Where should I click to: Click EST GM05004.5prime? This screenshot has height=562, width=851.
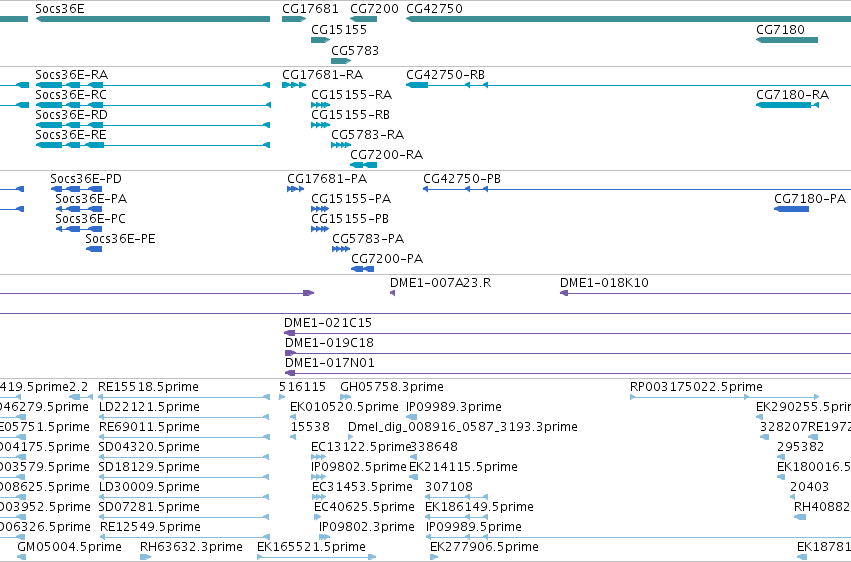(22, 557)
